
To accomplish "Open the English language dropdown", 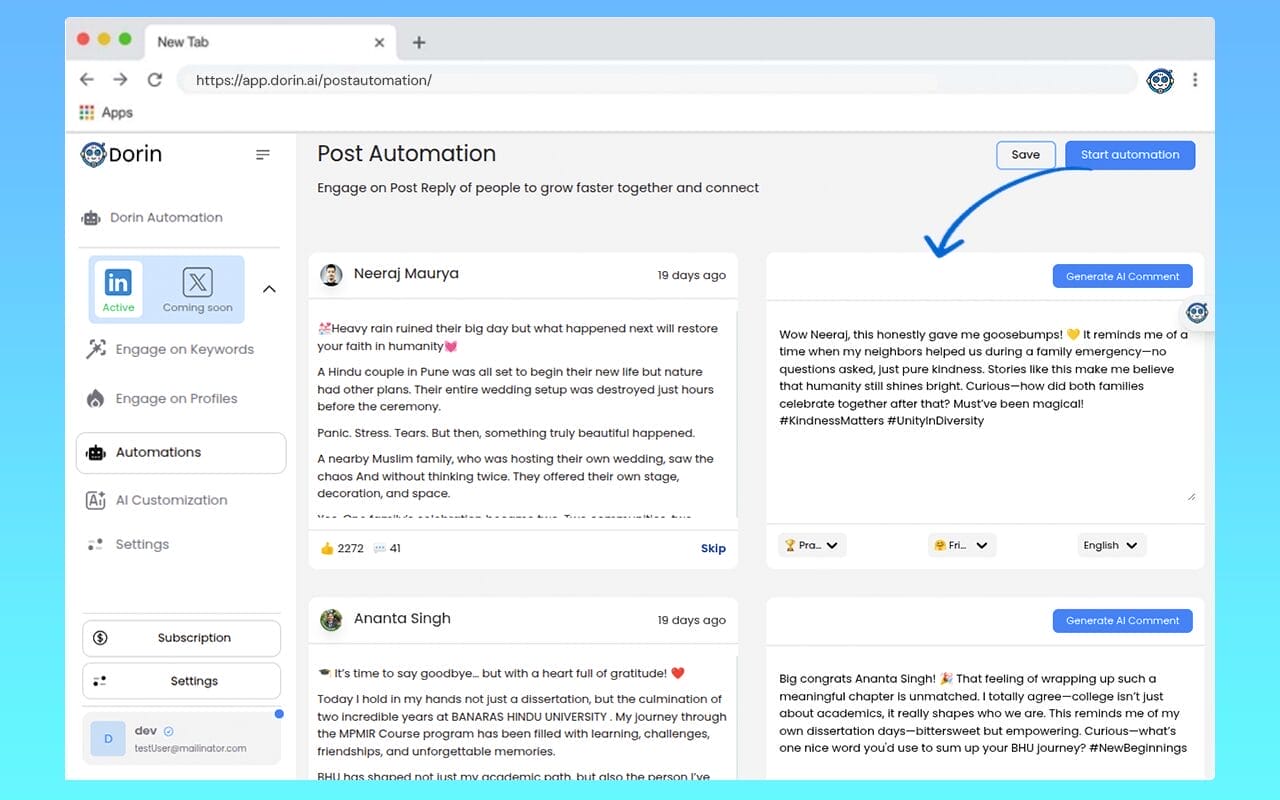I will [1111, 545].
